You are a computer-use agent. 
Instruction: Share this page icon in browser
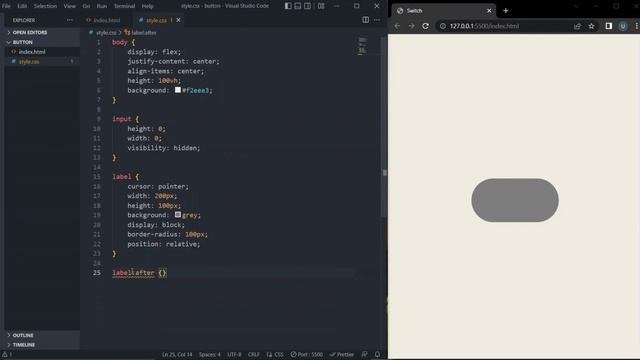(x=577, y=26)
